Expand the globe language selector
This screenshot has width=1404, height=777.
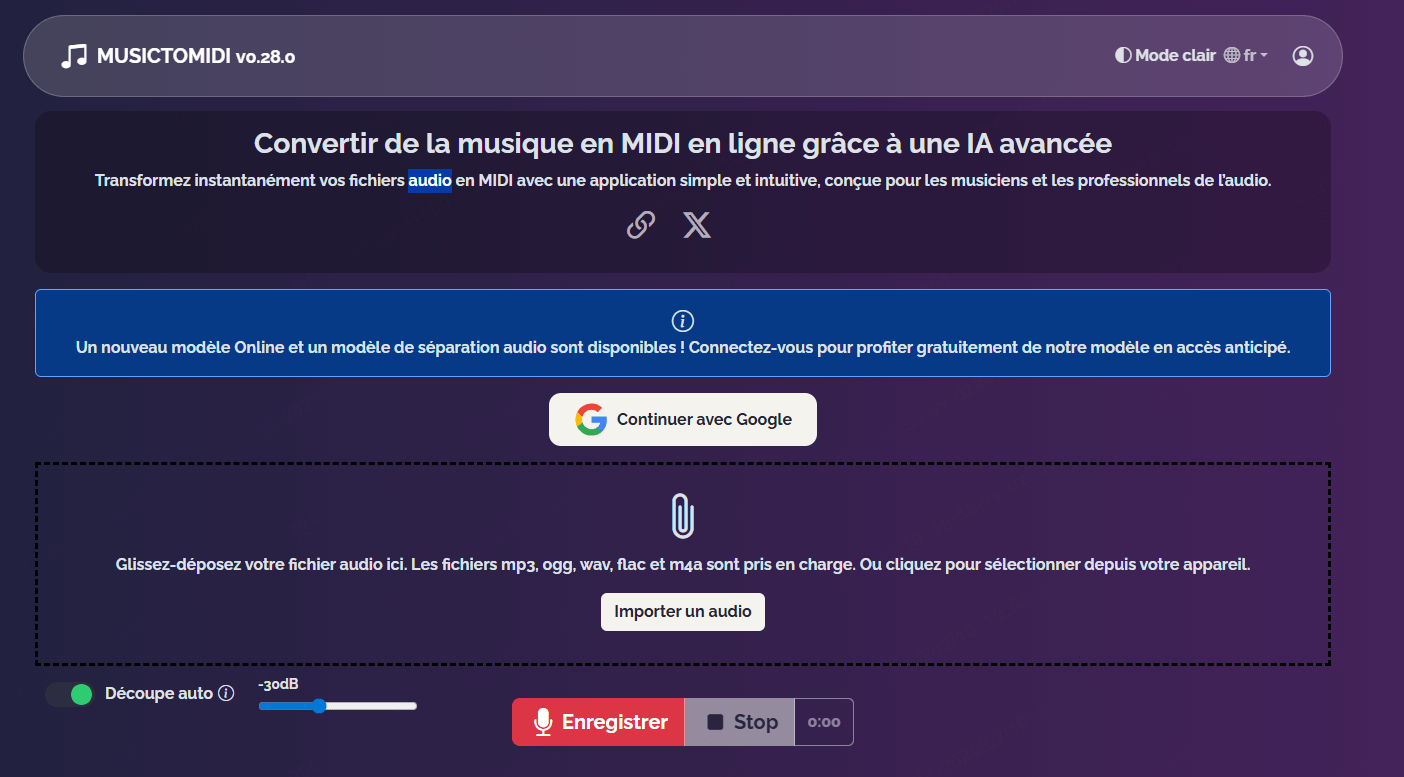[1231, 55]
